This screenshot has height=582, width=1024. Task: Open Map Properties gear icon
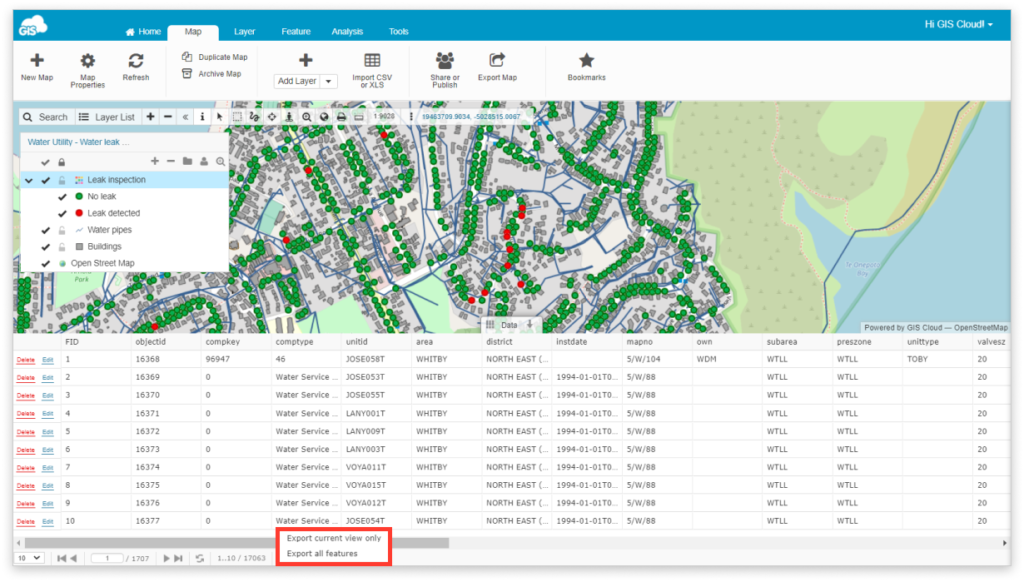88,61
